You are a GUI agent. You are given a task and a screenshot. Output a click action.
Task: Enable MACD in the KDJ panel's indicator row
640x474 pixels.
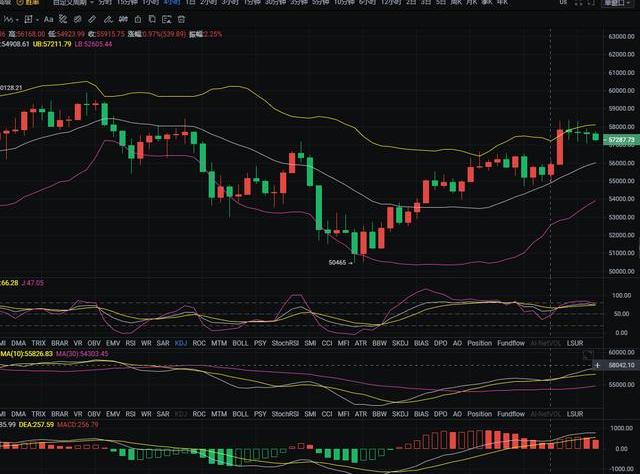tap(2, 342)
